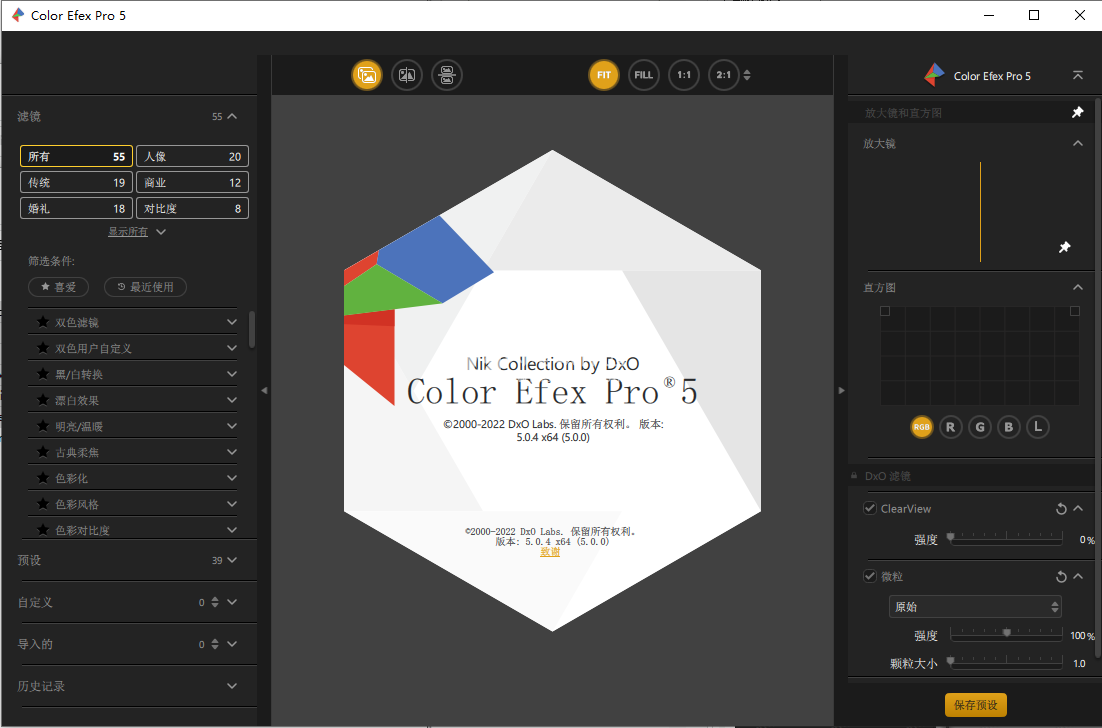Select R histogram channel

951,427
